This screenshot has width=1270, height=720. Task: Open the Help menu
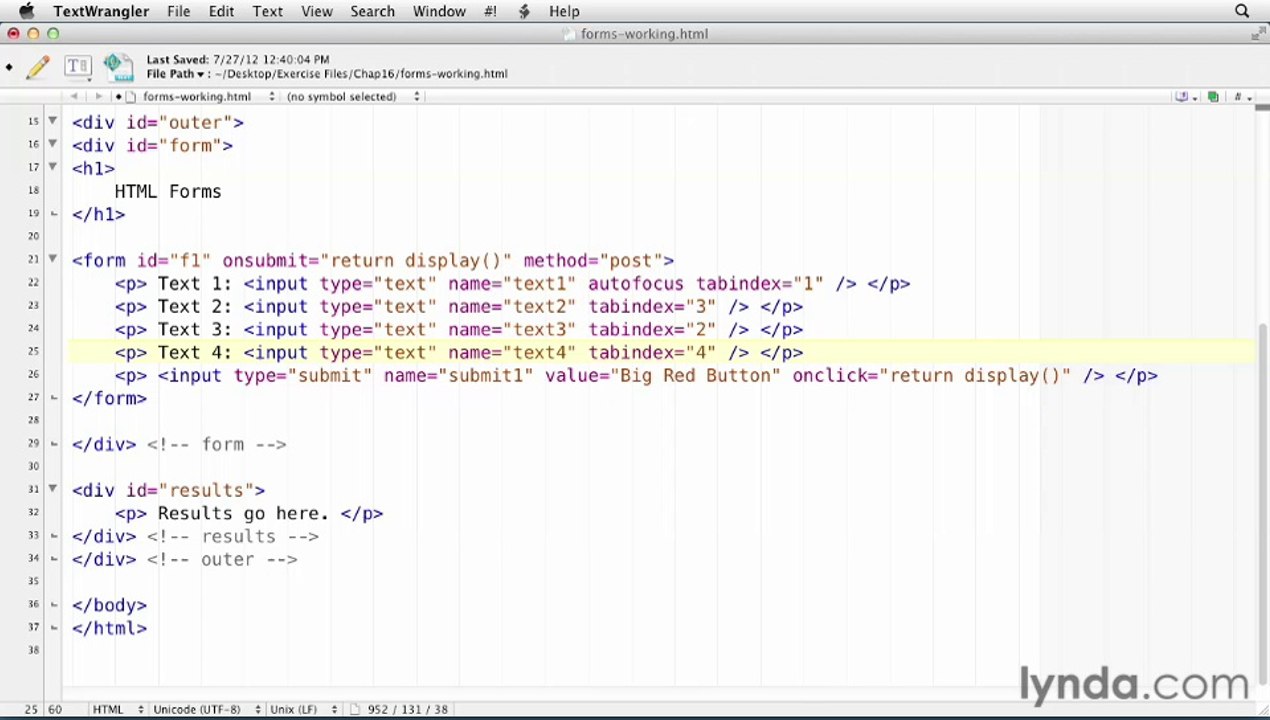564,11
